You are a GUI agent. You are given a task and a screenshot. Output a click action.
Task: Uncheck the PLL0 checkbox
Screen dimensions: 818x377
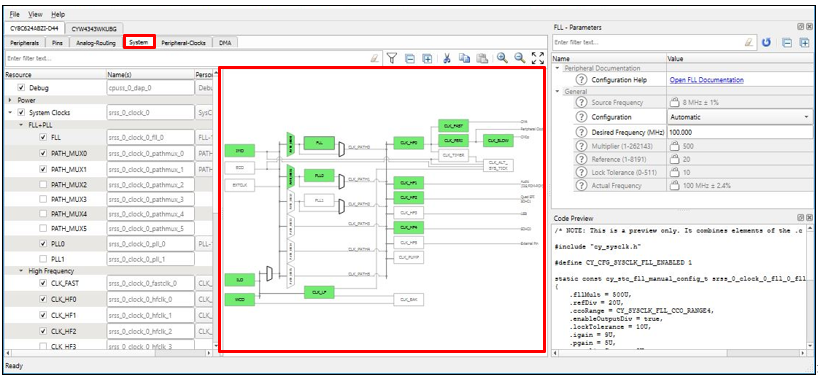(x=43, y=244)
